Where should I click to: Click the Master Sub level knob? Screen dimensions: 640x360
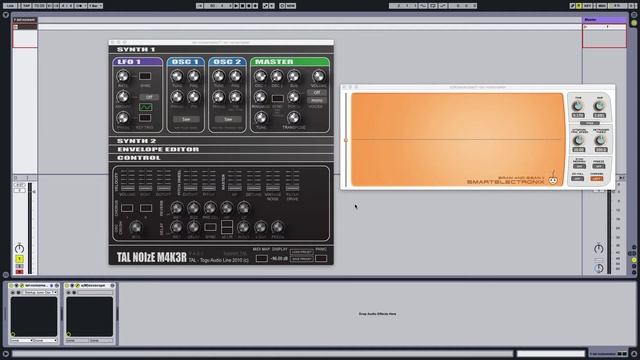(x=293, y=76)
